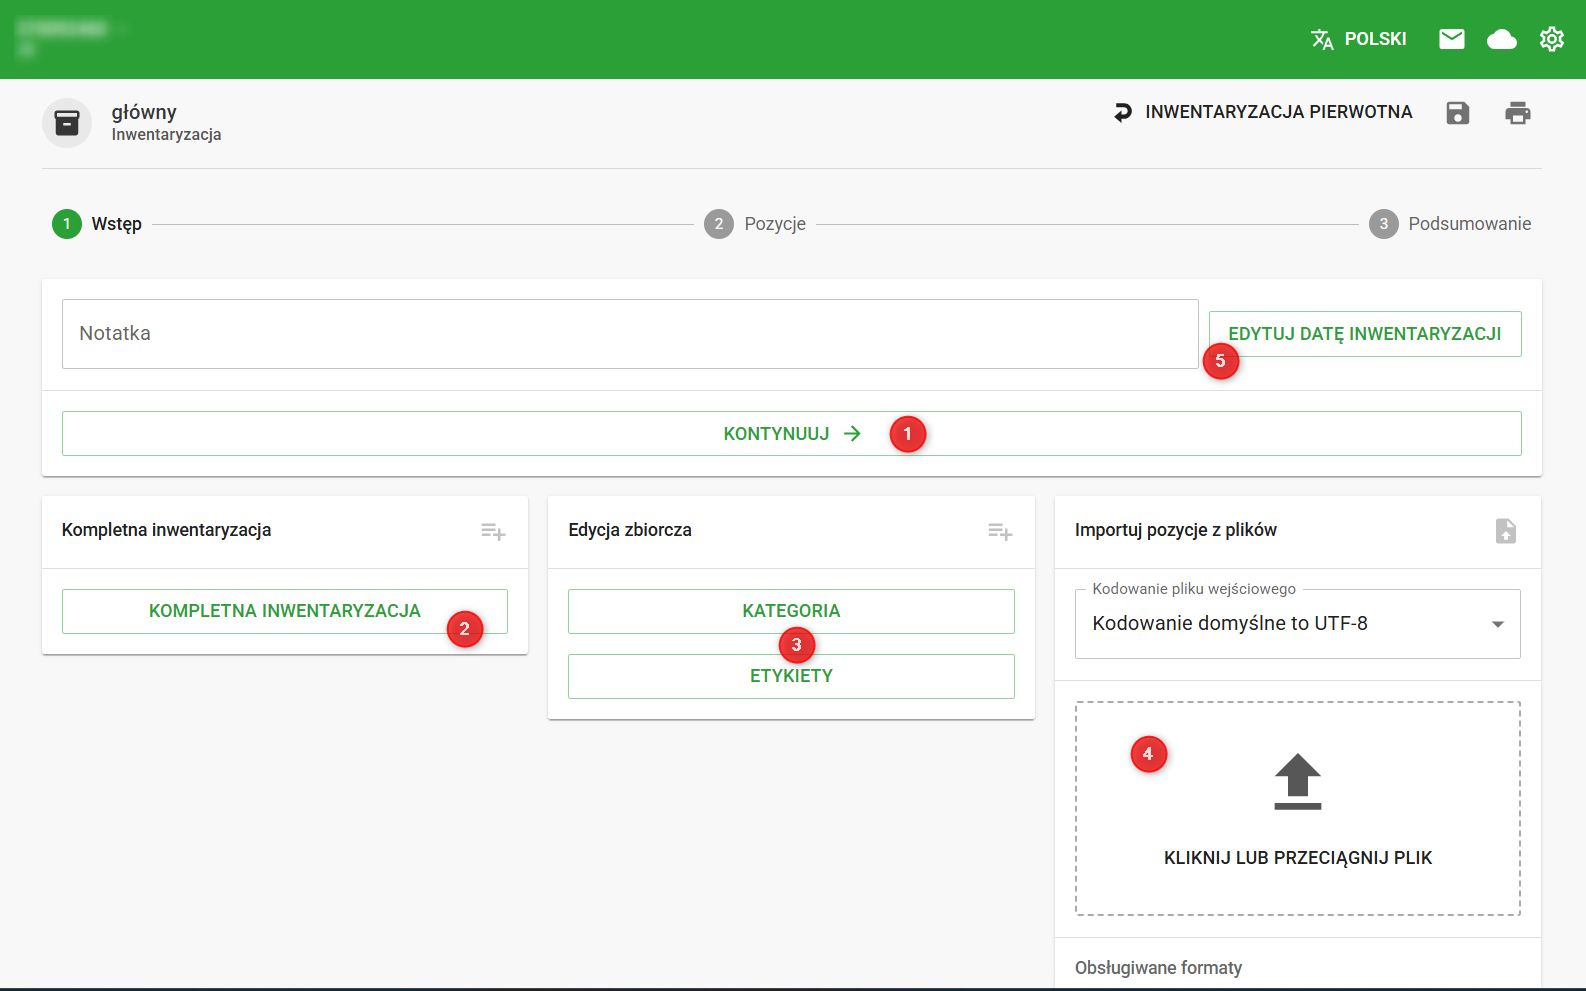Click the mail envelope icon in header

point(1451,39)
